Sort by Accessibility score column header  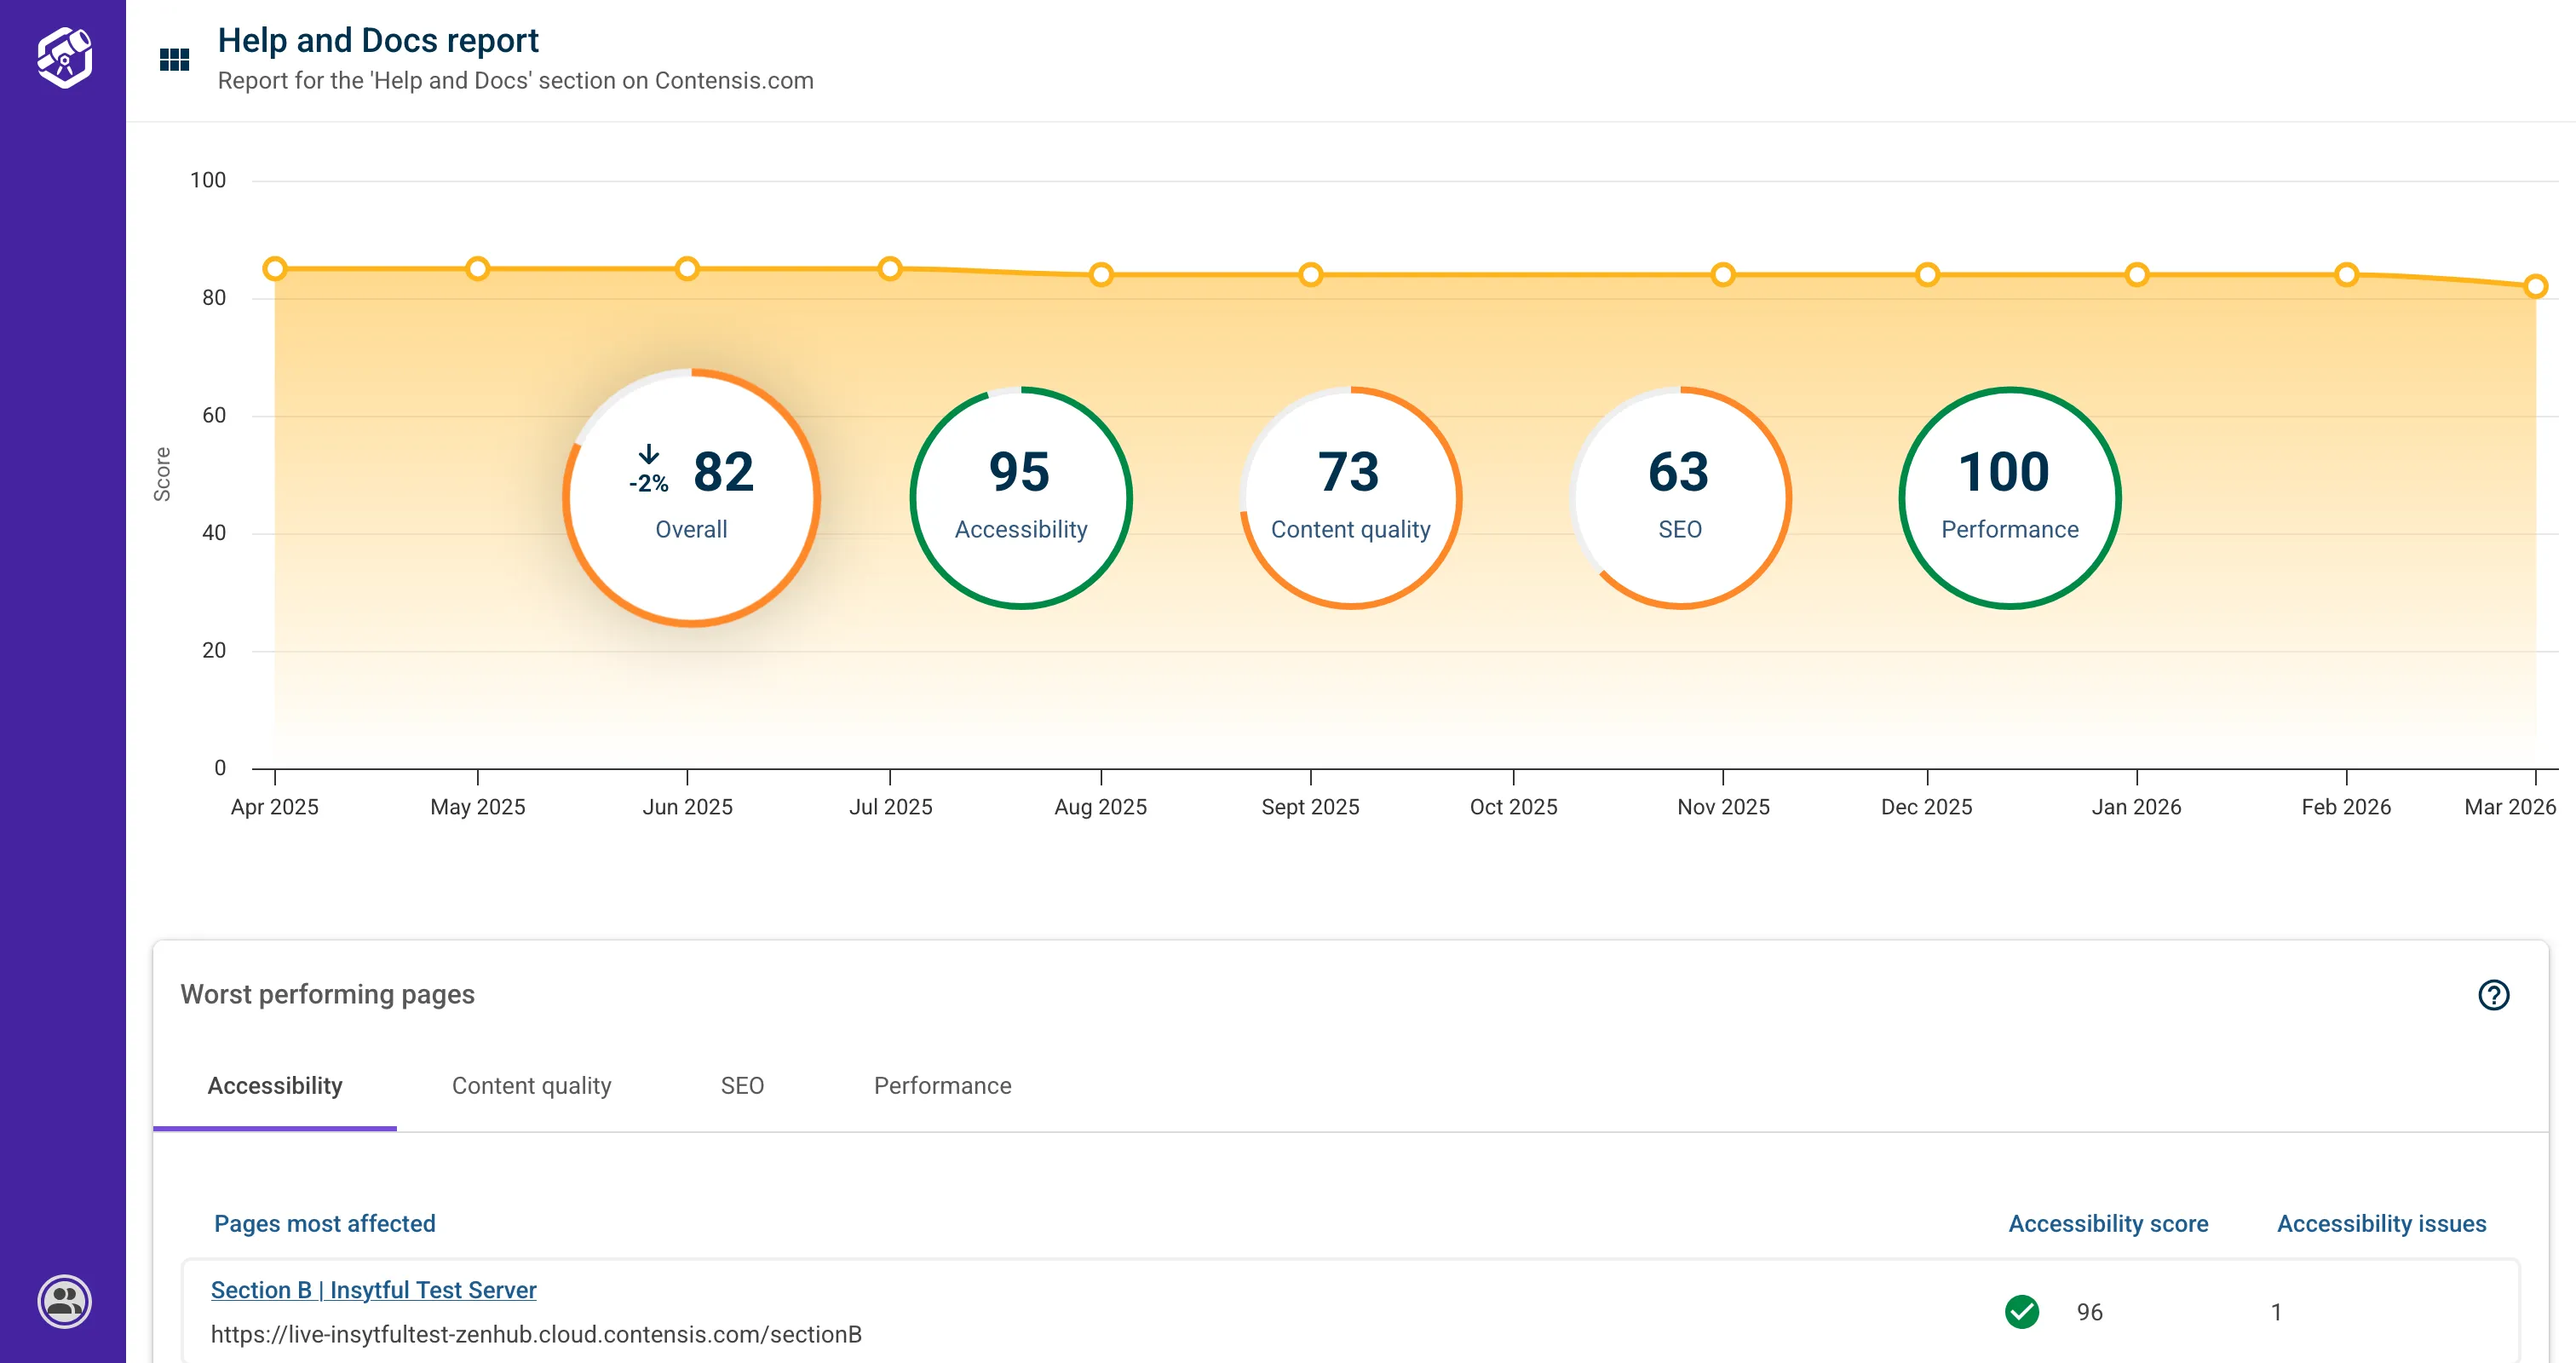pyautogui.click(x=2108, y=1224)
